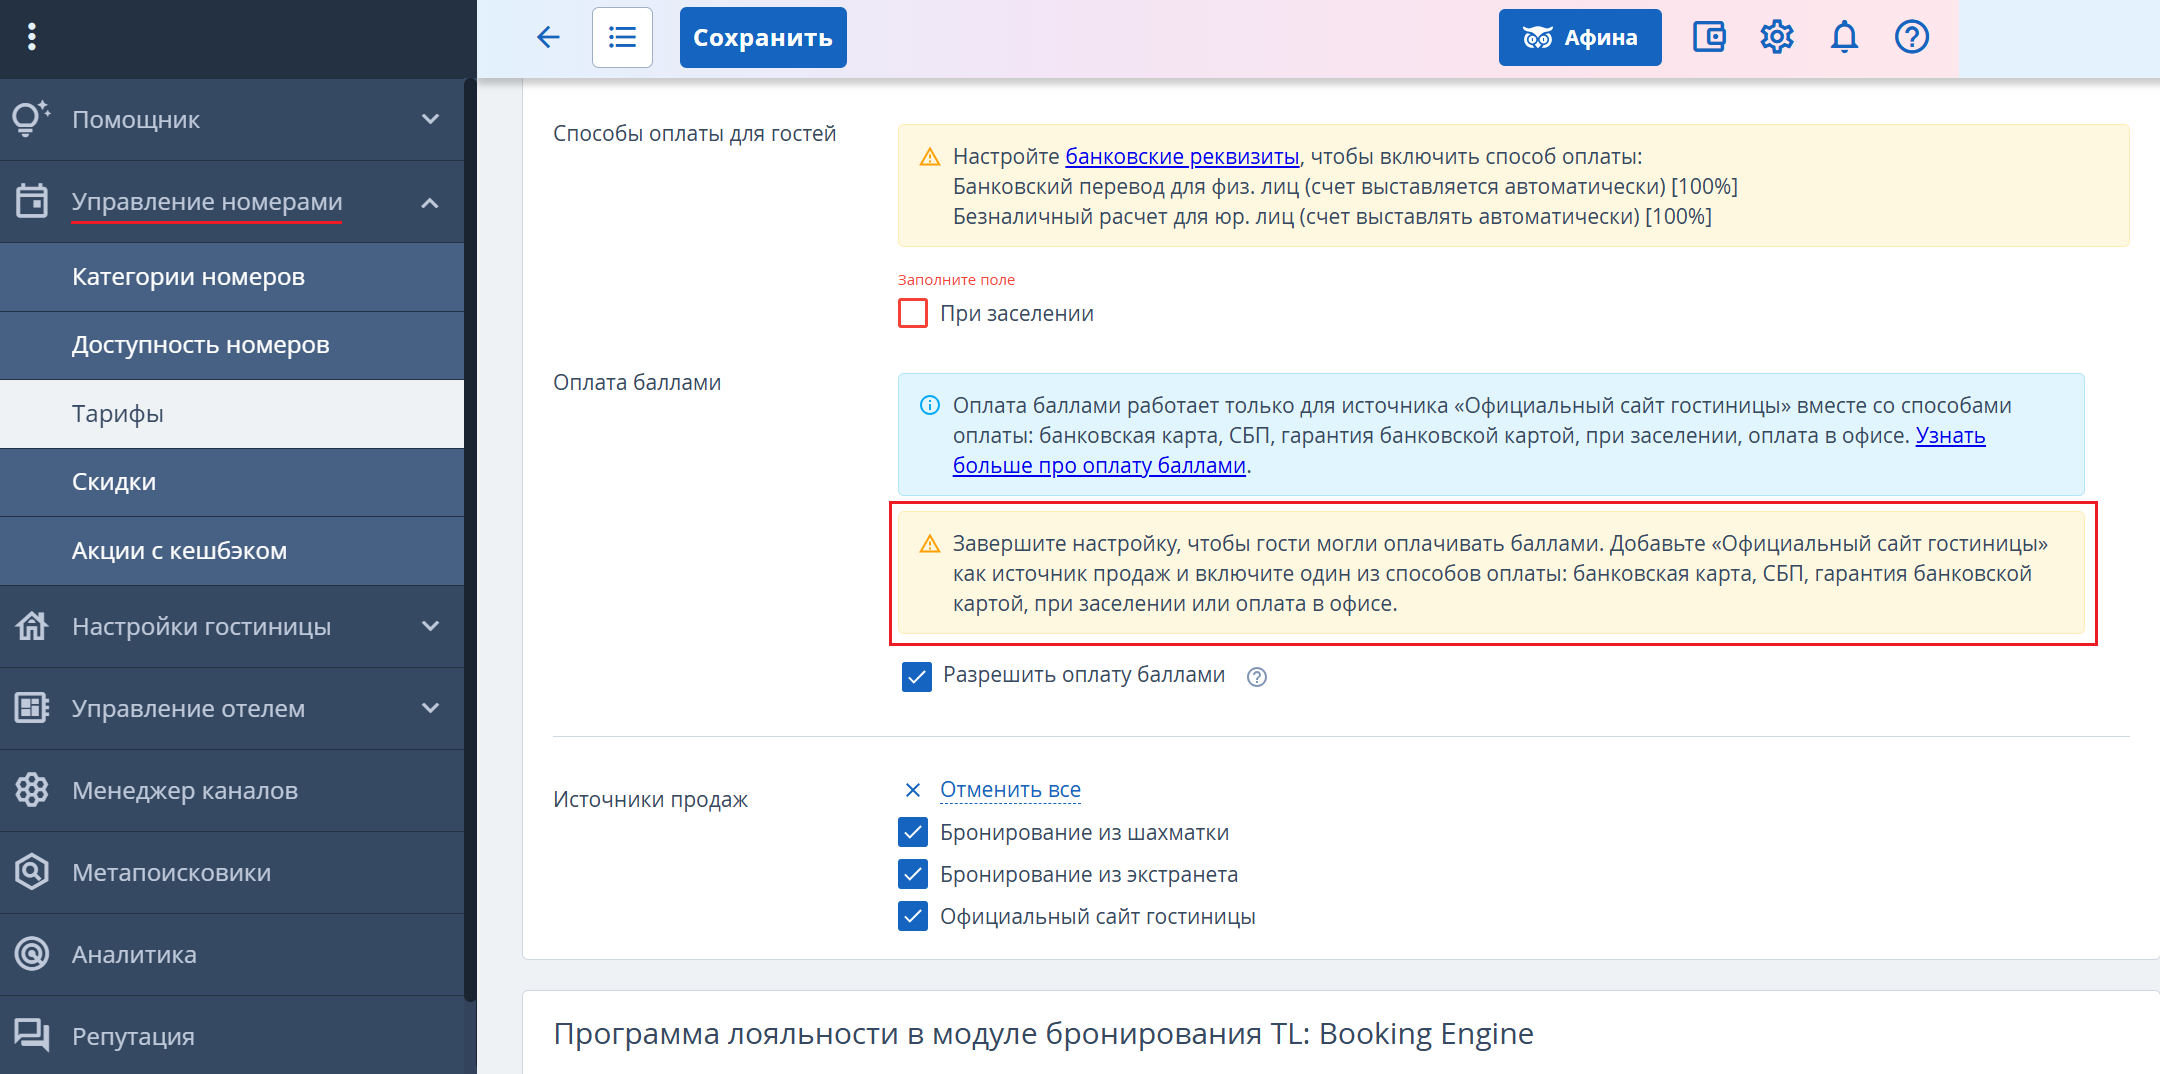Screen dimensions: 2160x1074
Task: Uncheck 'Официальный сайт гостиницы' source
Action: [913, 916]
